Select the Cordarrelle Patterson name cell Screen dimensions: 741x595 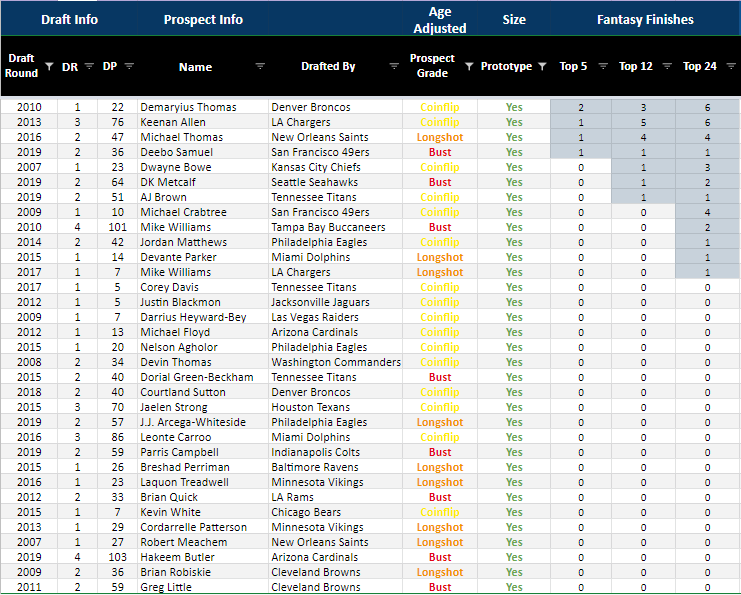[203, 527]
